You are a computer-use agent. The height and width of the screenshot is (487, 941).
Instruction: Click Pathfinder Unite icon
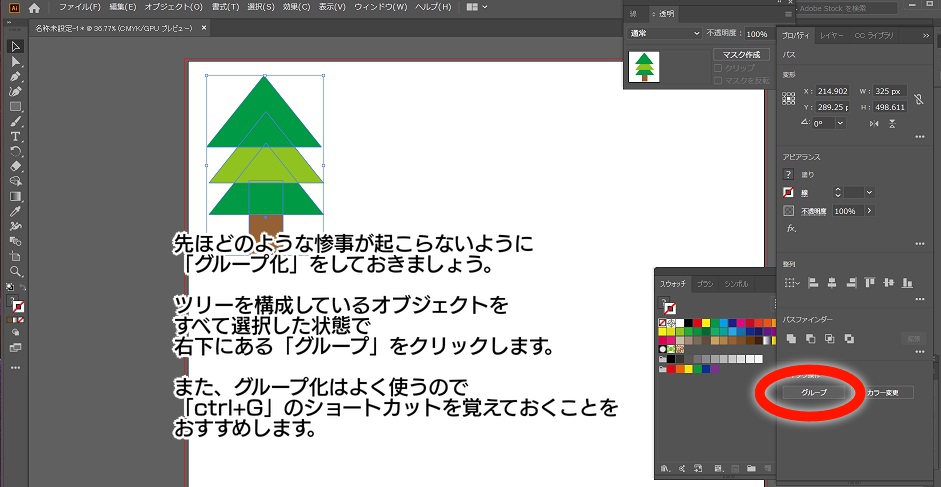pos(792,339)
